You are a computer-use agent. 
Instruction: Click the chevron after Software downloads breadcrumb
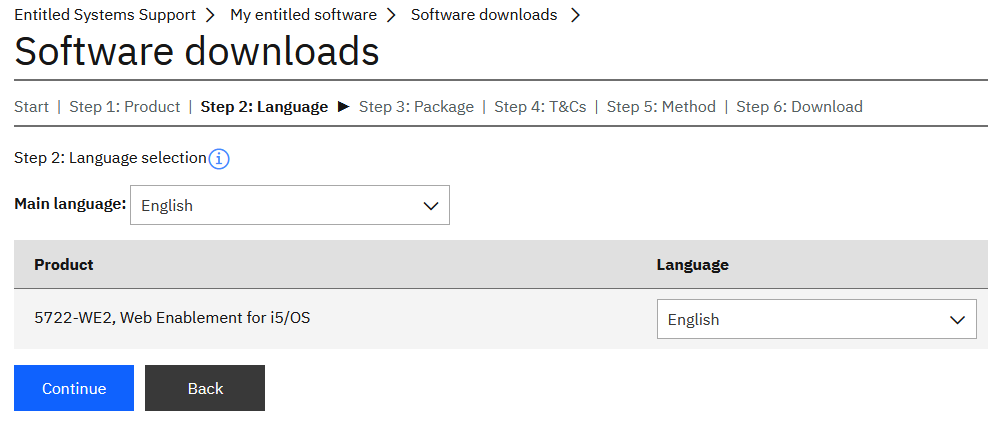point(576,15)
